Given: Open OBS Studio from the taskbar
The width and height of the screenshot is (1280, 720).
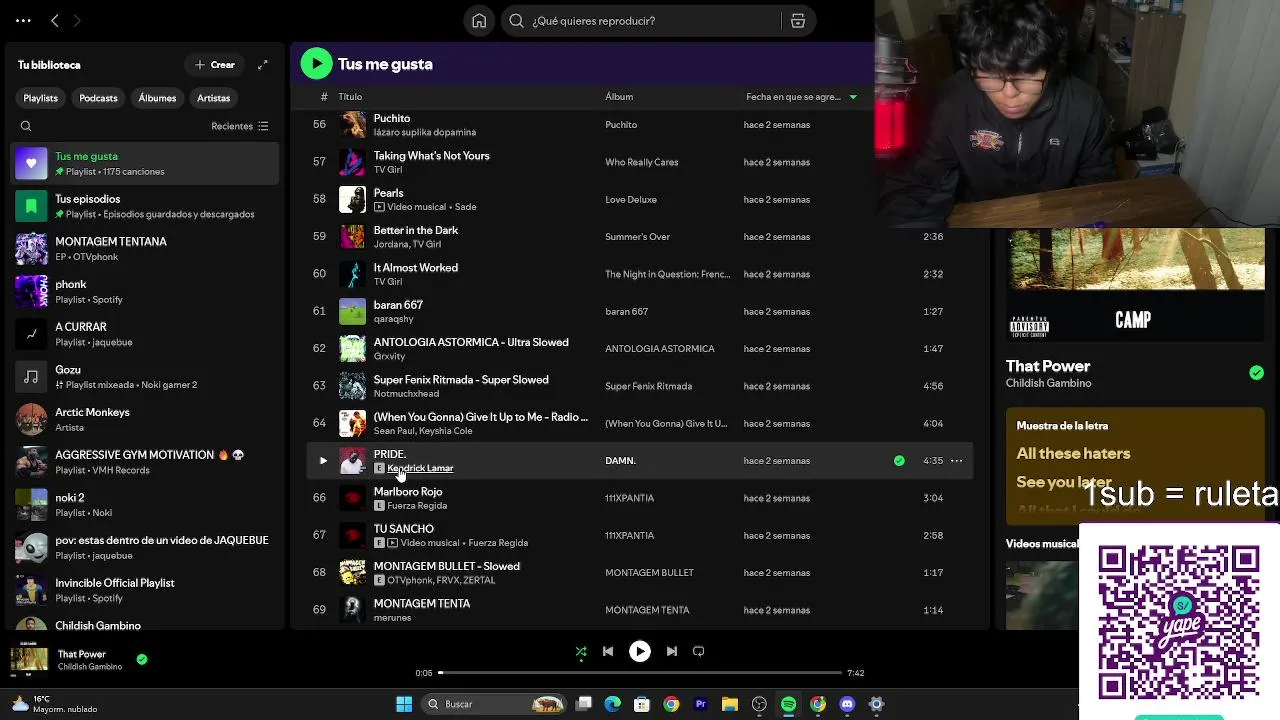Looking at the screenshot, I should pos(759,704).
